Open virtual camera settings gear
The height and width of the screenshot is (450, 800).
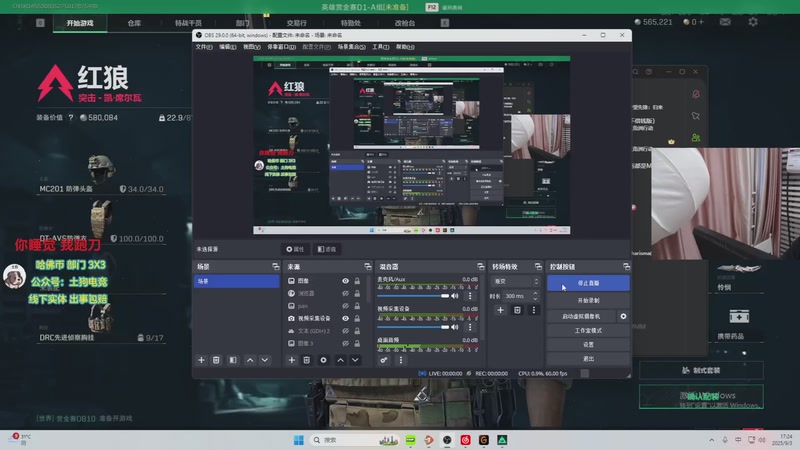click(623, 316)
